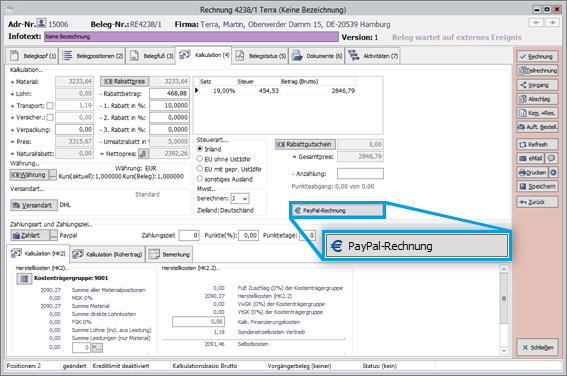
Task: Select EU ohne UstIdNr radio button
Action: 200,159
